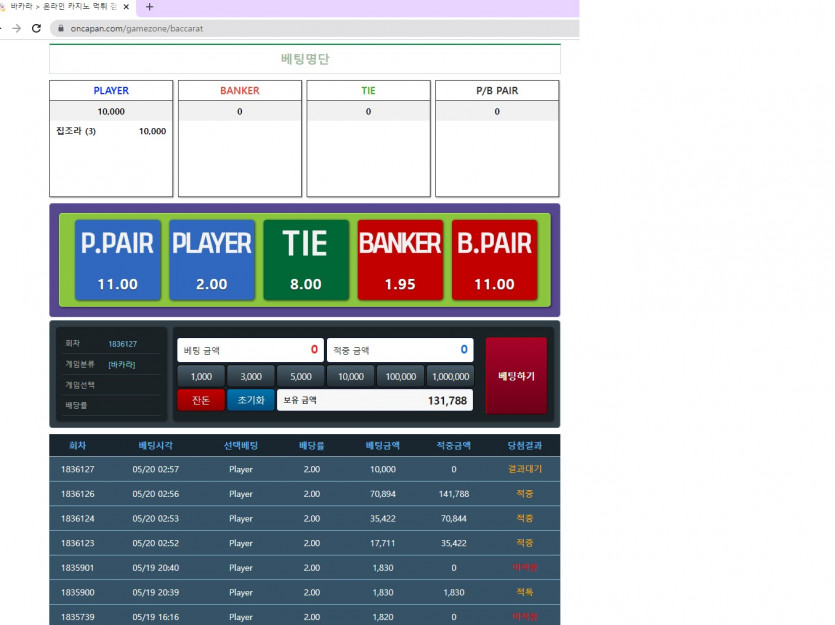This screenshot has height=625, width=835.
Task: Click the 베팅명단 heading
Action: pos(305,59)
